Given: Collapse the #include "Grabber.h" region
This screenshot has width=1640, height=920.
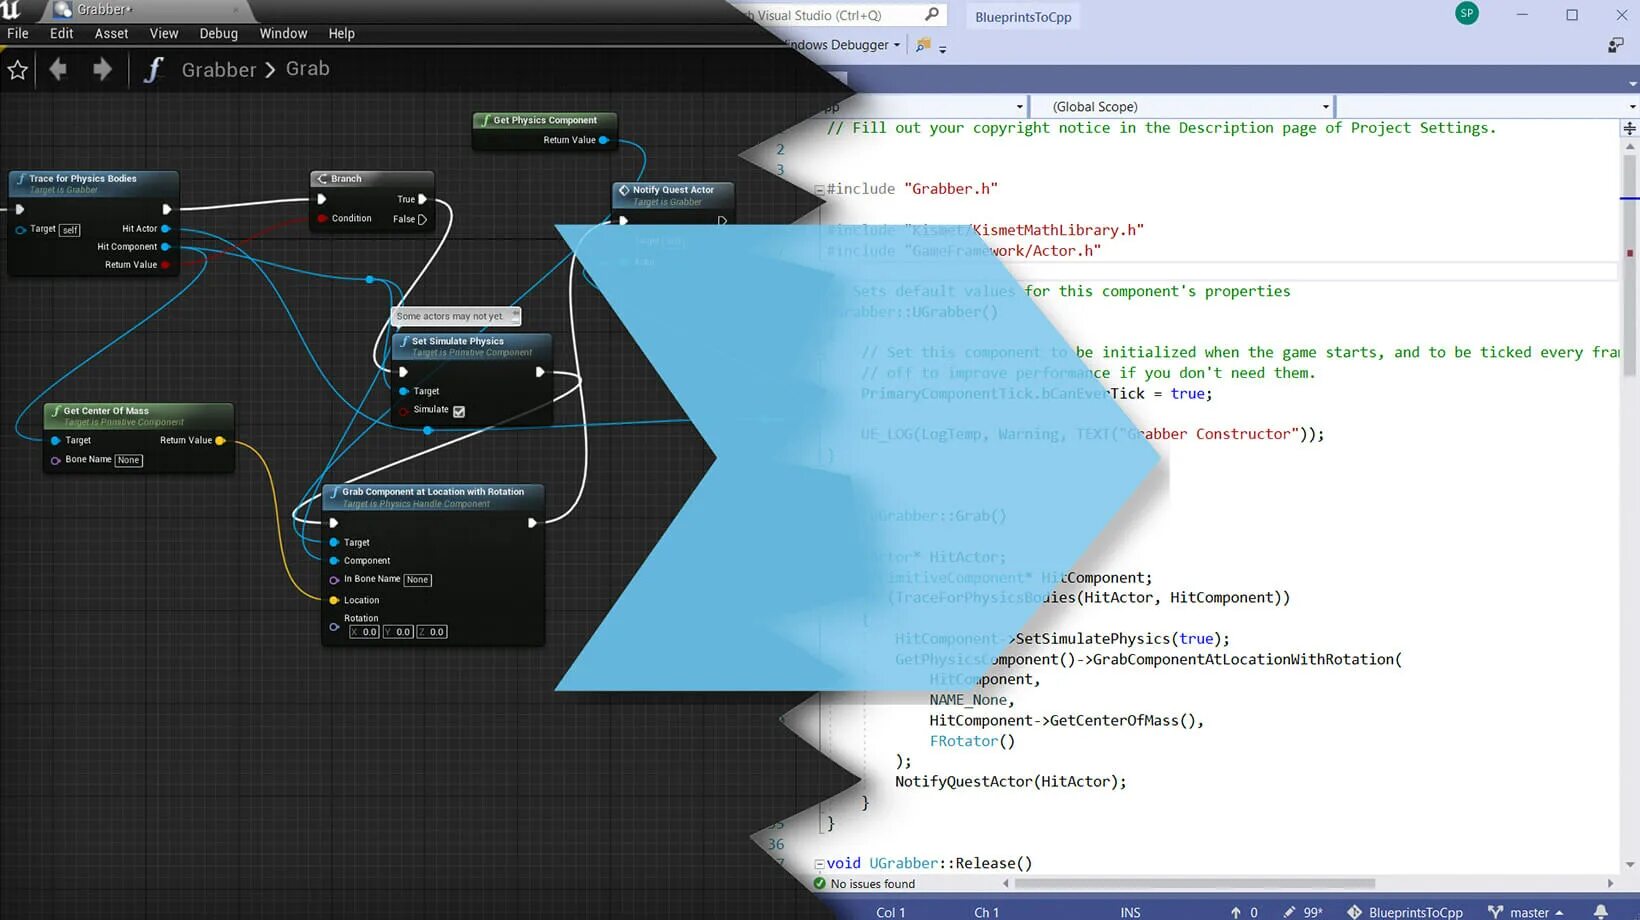Looking at the screenshot, I should click(819, 189).
